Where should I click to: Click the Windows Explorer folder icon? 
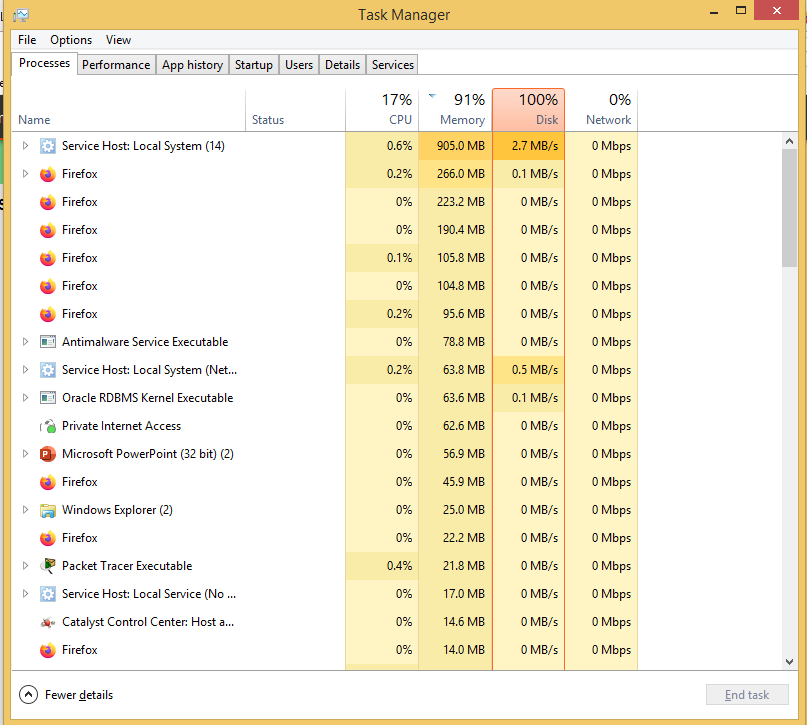[x=48, y=510]
